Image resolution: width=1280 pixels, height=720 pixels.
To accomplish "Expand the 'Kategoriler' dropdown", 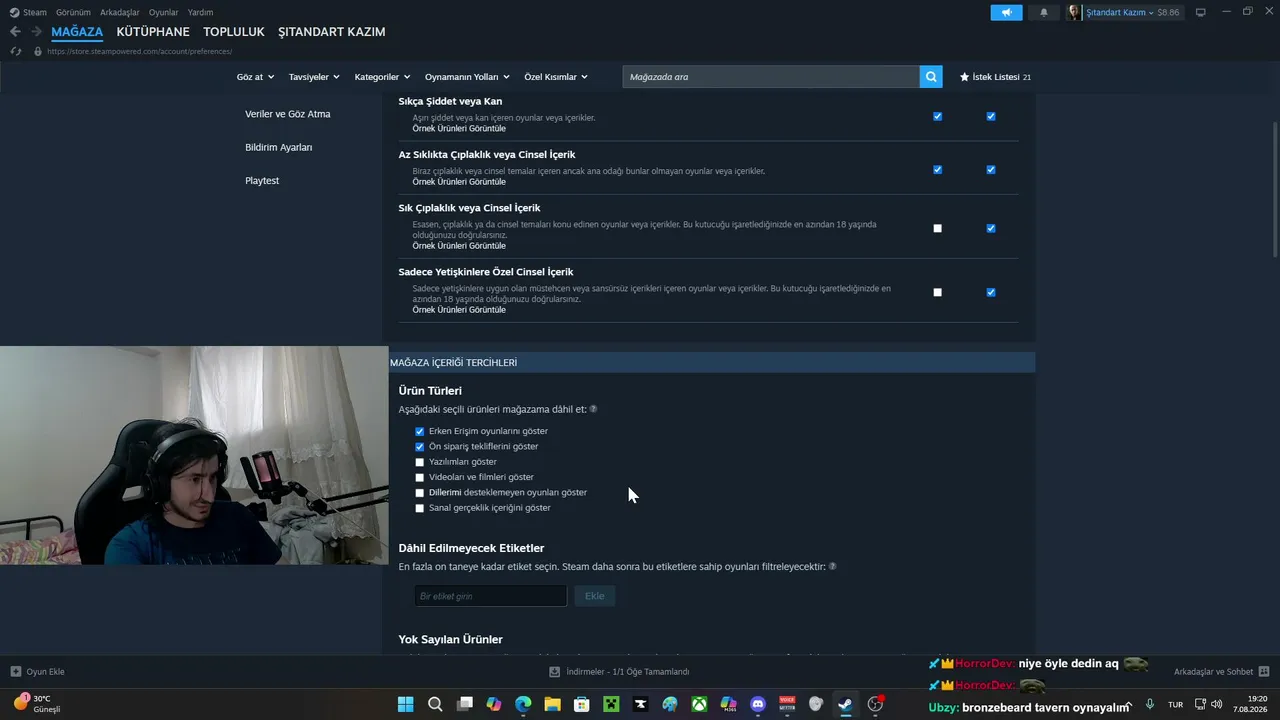I will coord(383,77).
